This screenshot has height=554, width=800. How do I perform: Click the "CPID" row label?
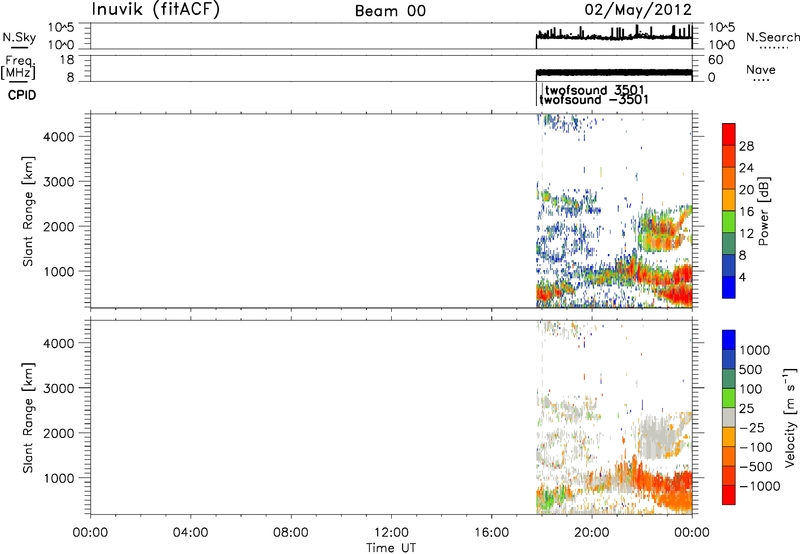pyautogui.click(x=22, y=95)
